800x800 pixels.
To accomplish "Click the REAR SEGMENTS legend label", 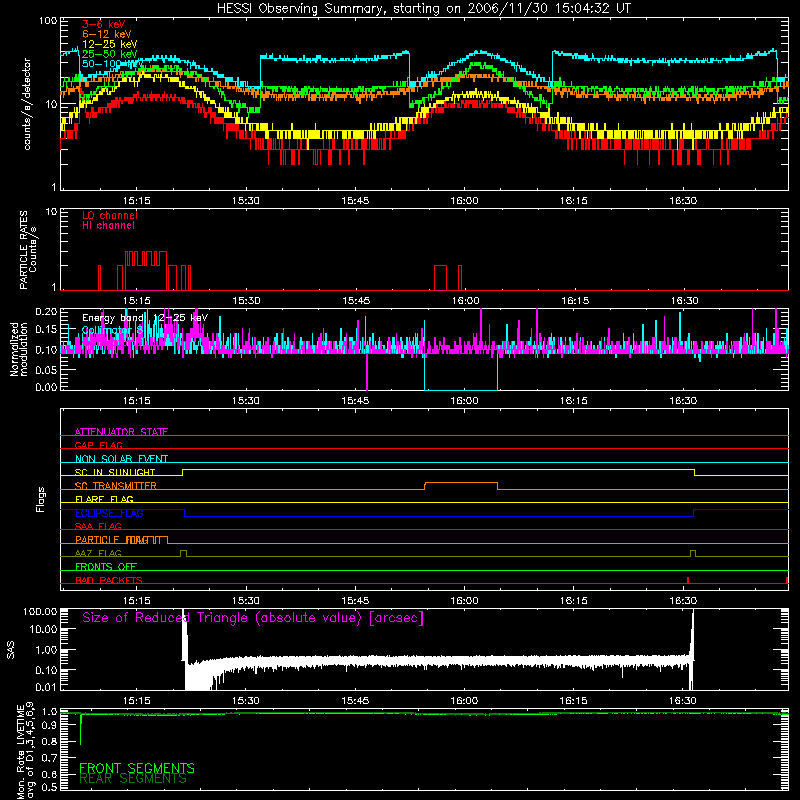I will point(133,779).
